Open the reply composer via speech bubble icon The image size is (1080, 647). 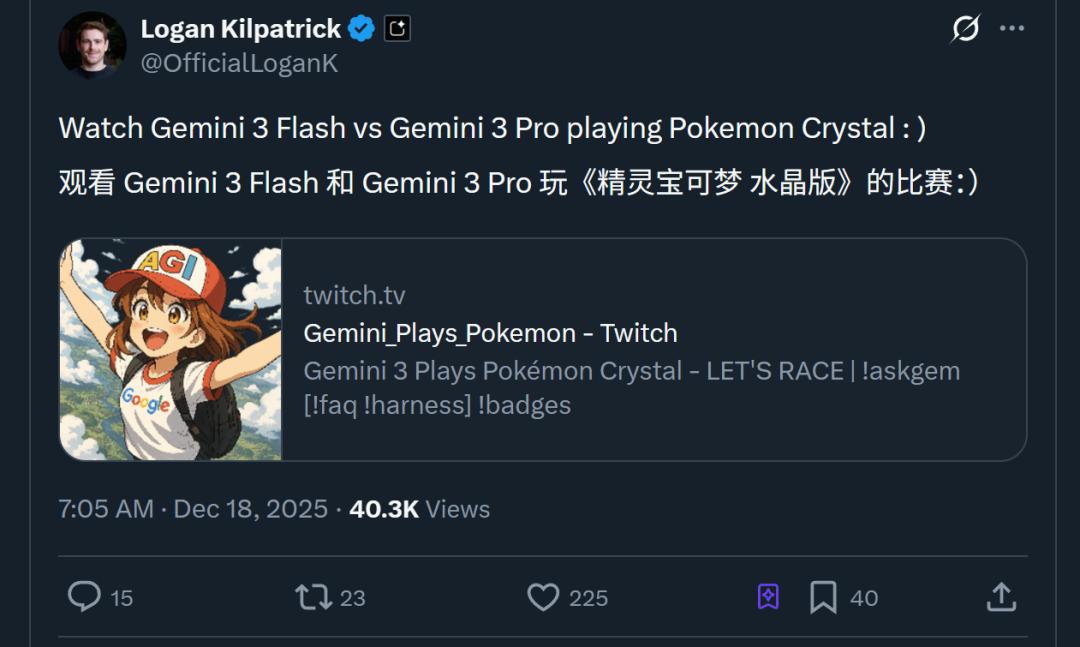[x=85, y=597]
